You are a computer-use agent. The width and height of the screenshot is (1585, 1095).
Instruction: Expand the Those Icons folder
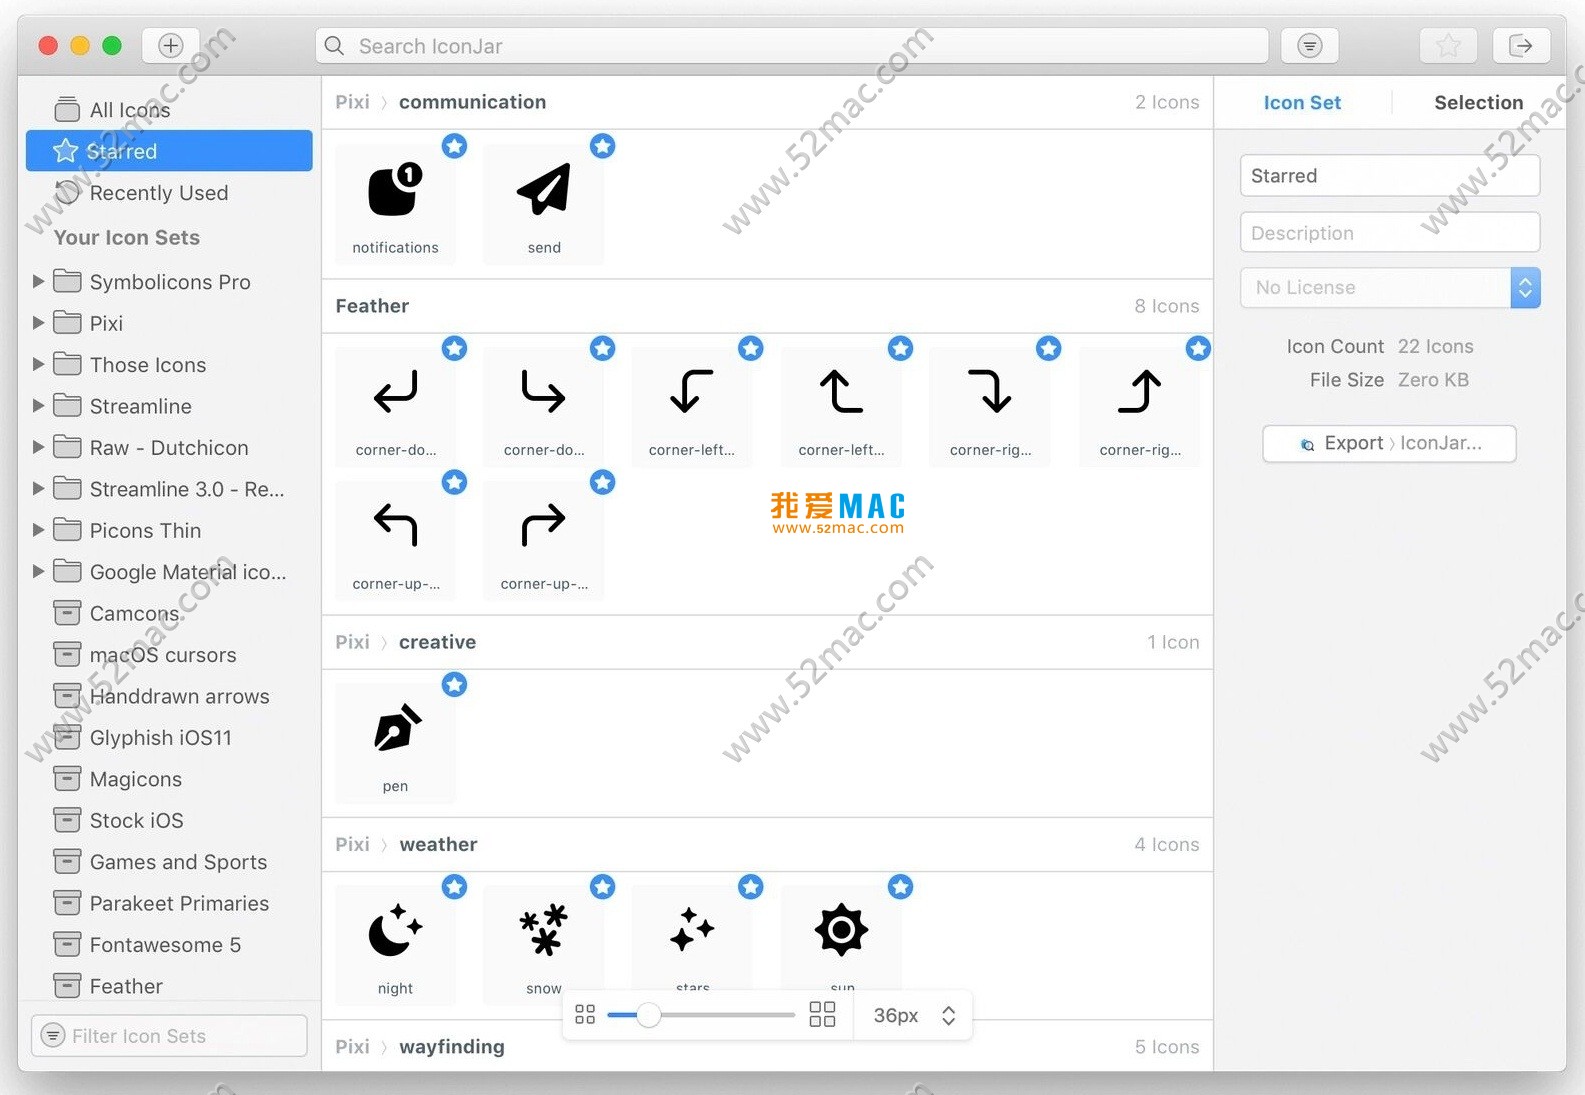38,365
